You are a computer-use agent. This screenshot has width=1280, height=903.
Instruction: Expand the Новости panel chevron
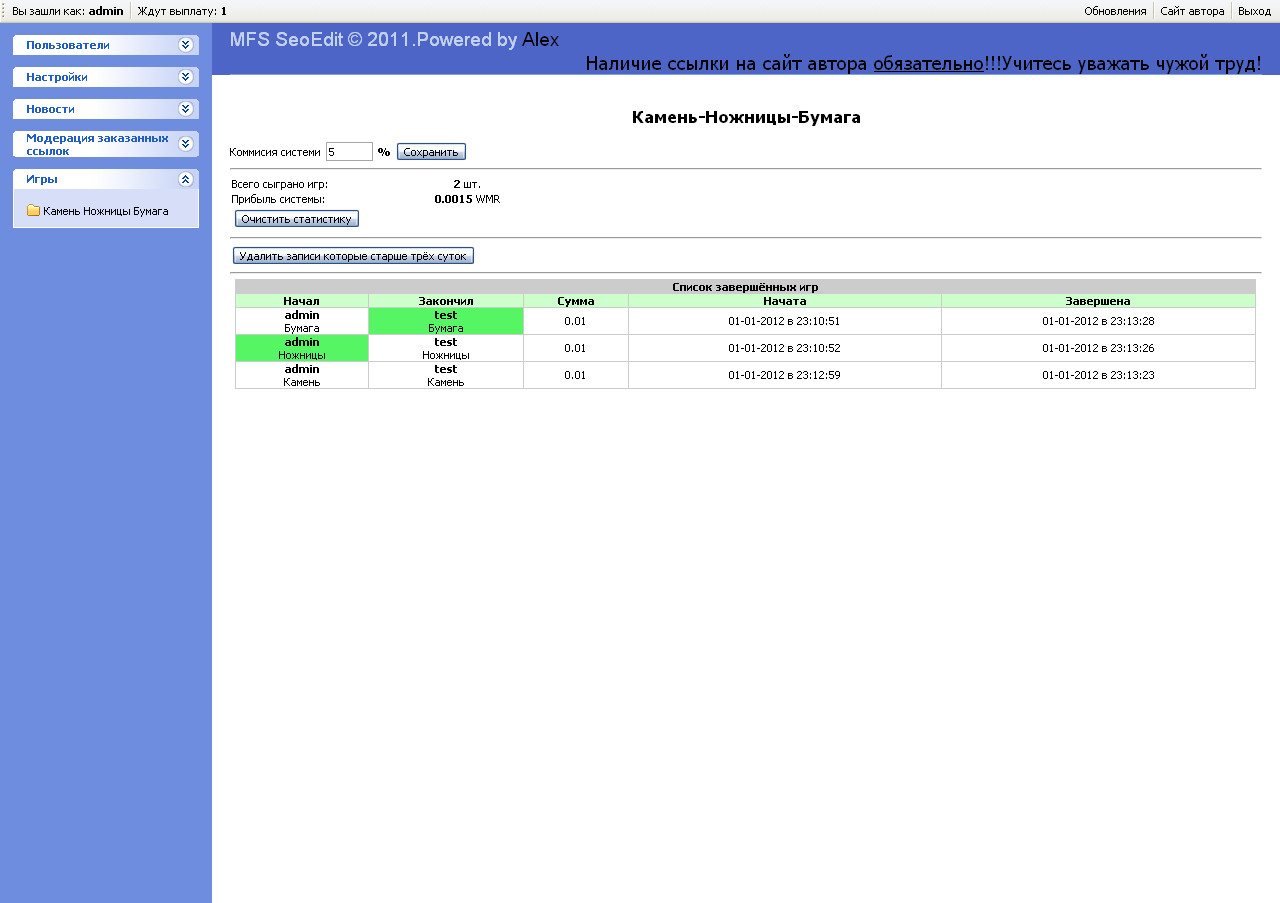pyautogui.click(x=185, y=109)
